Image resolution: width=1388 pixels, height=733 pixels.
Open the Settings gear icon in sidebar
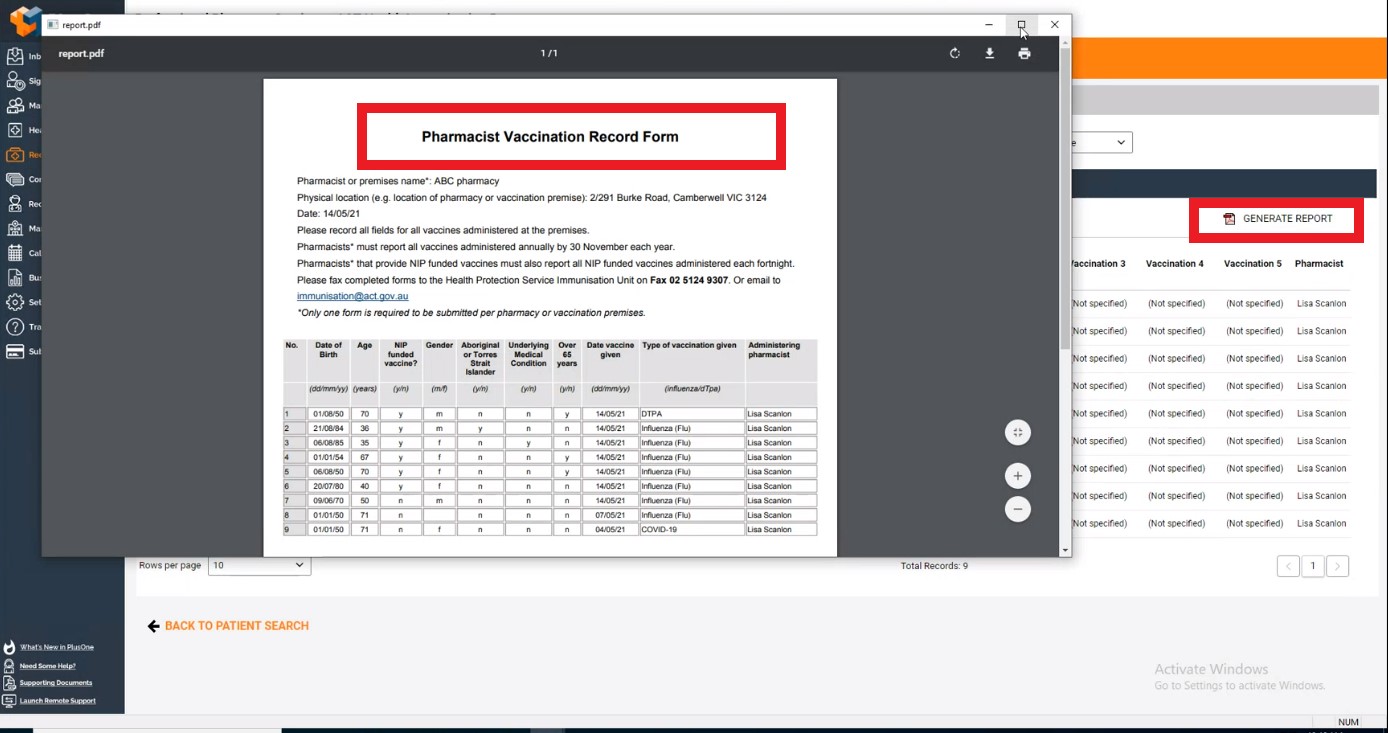[x=15, y=302]
